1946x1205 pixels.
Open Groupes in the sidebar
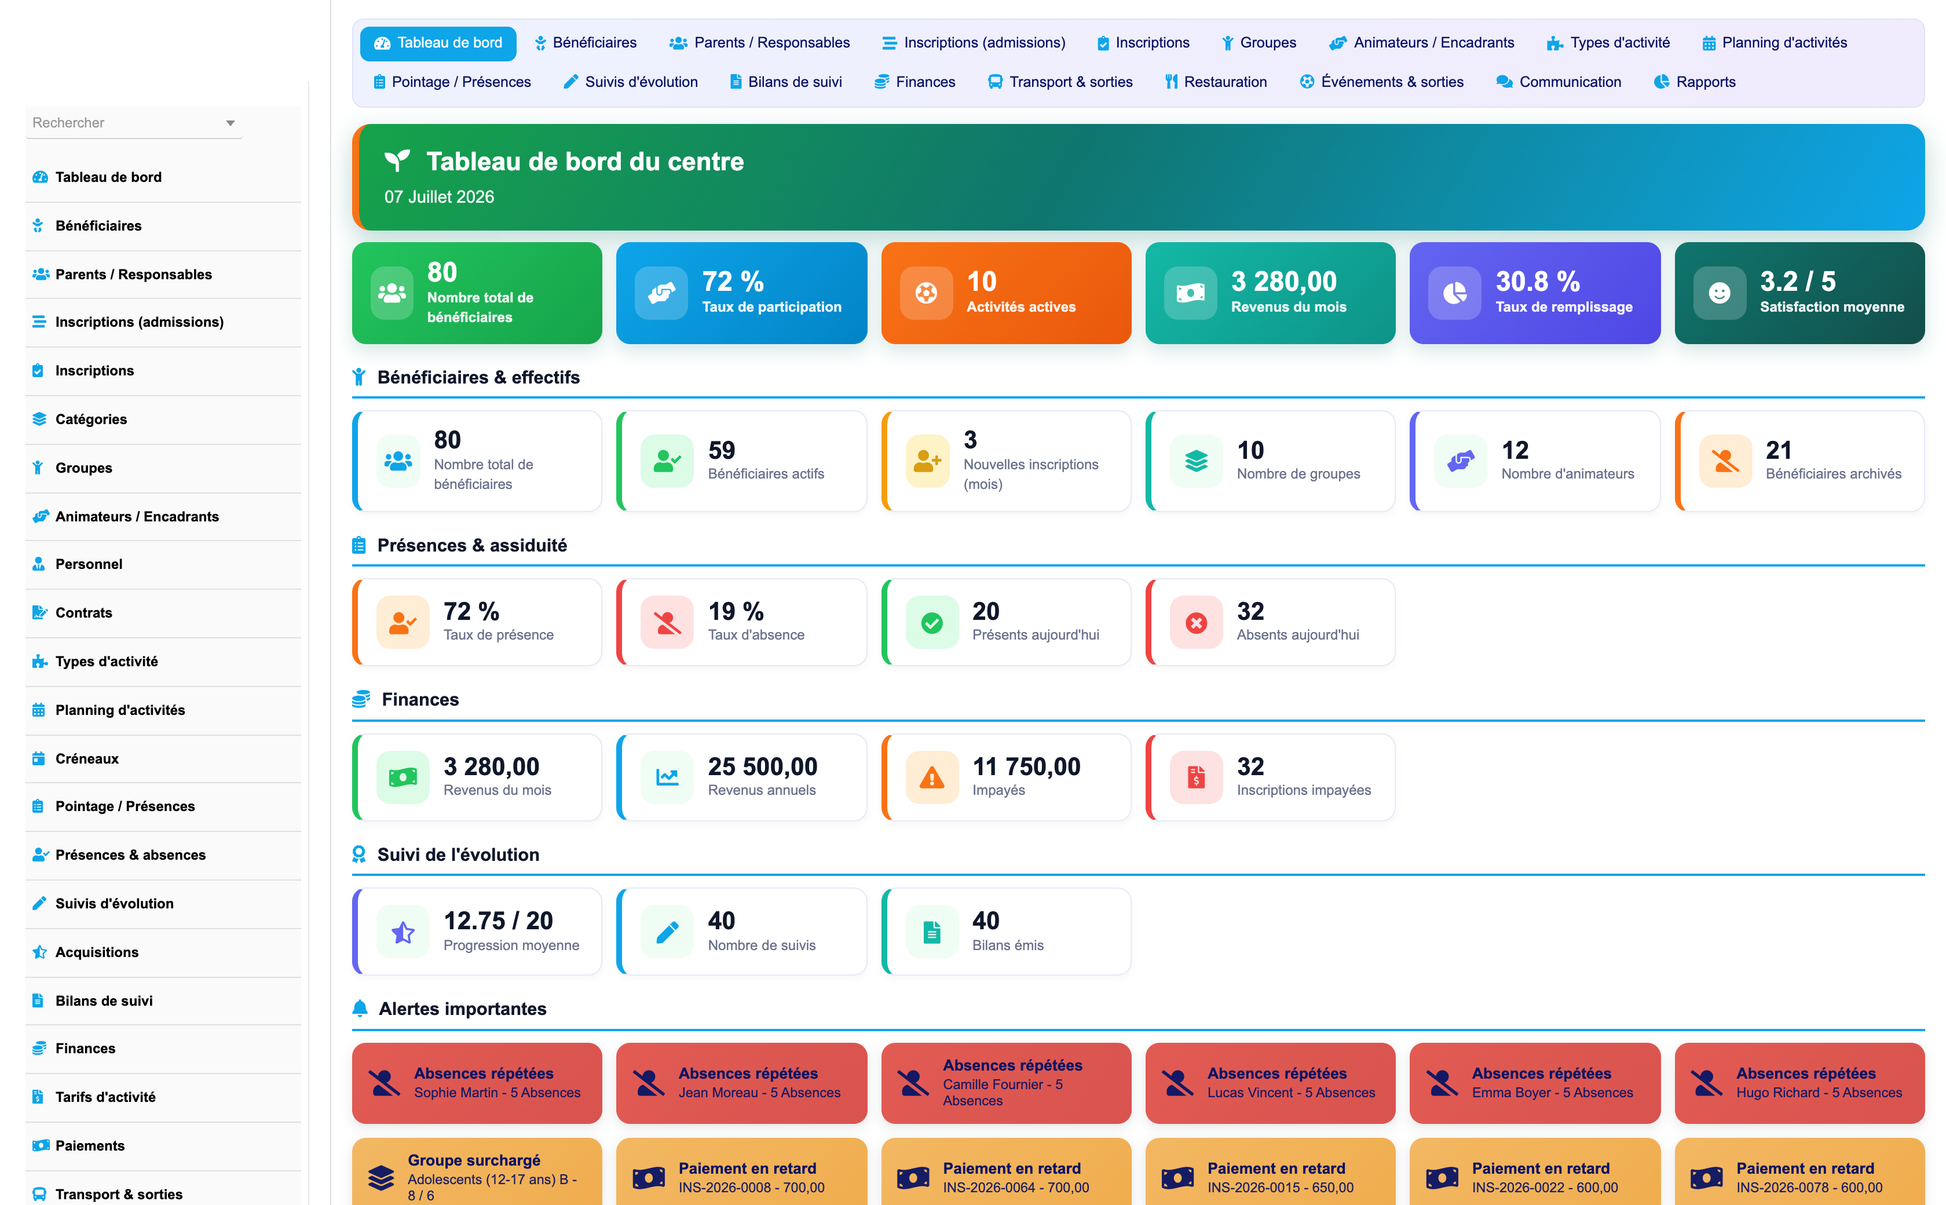[x=163, y=468]
